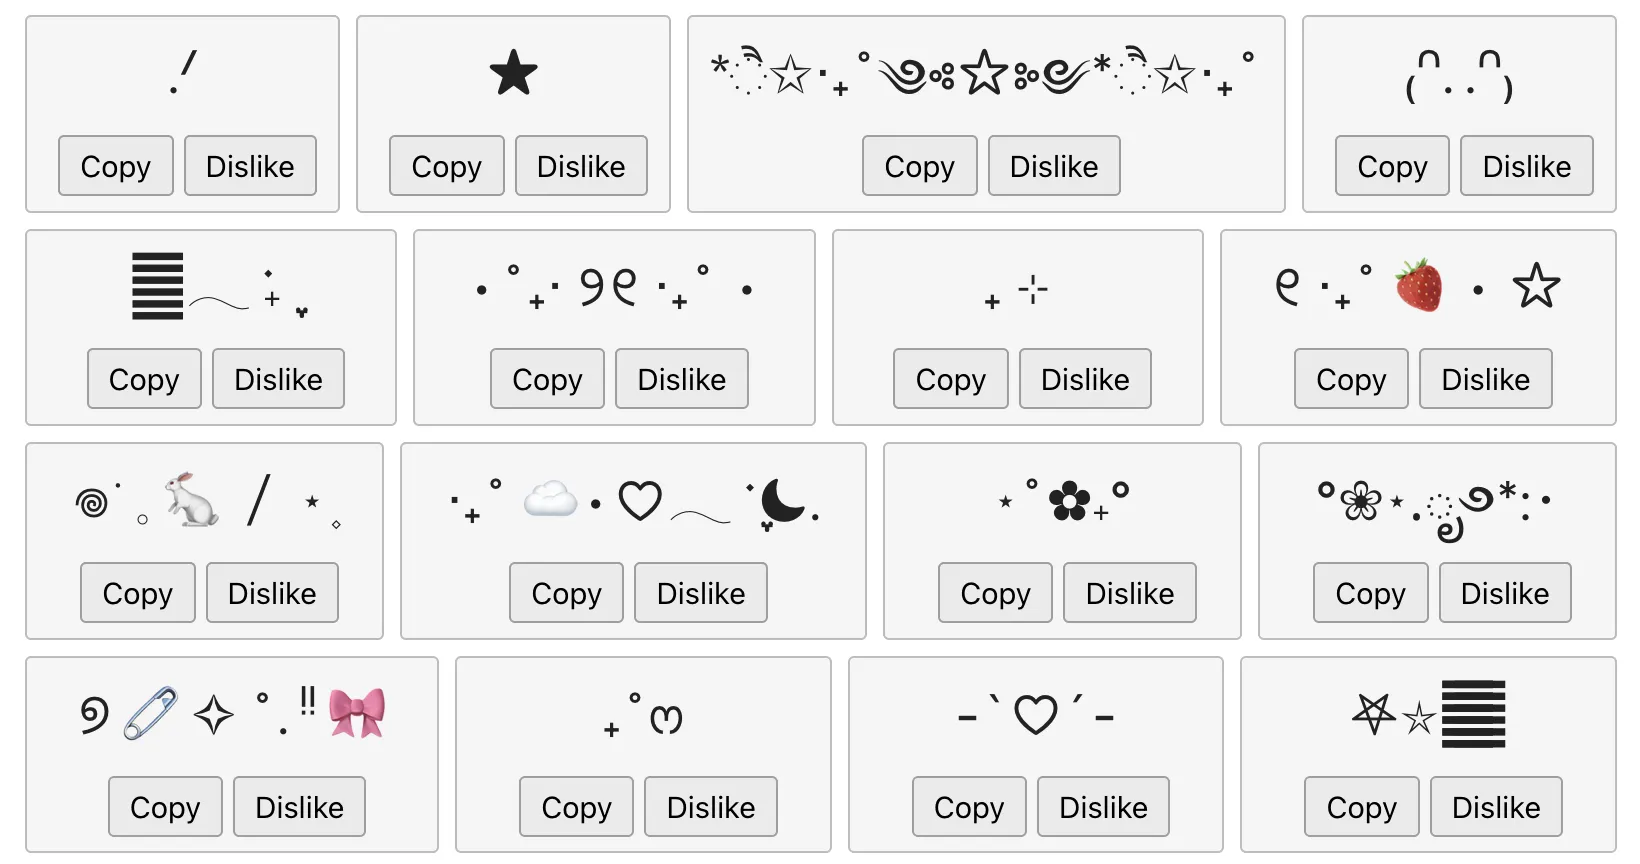Click the safety pin emoji

151,713
